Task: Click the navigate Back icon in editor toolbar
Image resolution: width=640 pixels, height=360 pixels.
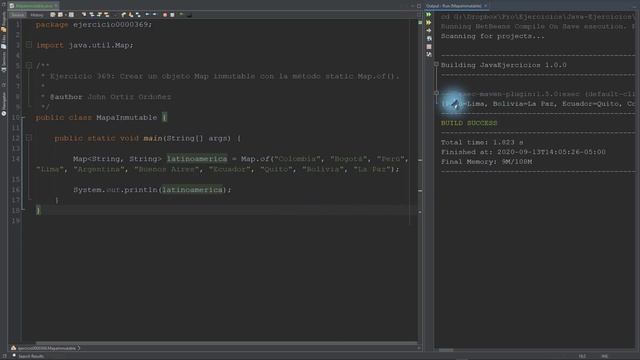Action: coord(60,15)
